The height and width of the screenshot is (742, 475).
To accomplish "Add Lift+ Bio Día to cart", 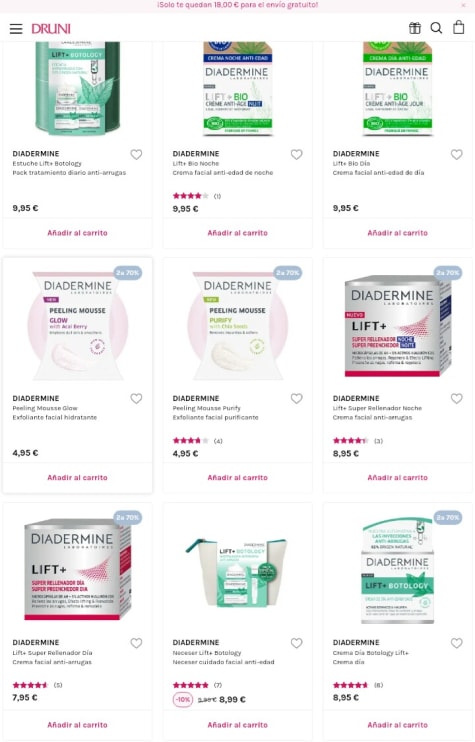I will point(397,233).
